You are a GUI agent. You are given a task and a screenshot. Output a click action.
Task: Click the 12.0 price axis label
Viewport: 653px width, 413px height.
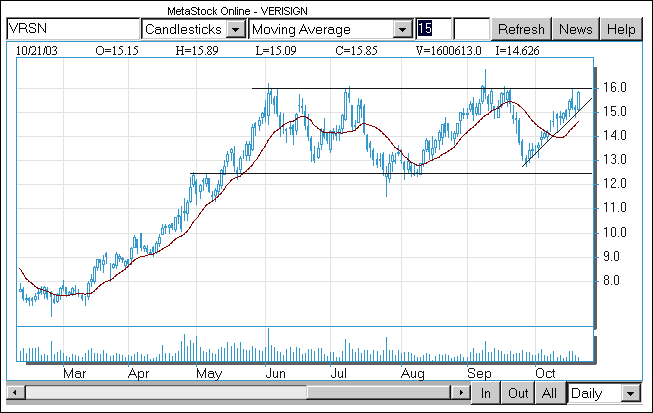(x=615, y=184)
